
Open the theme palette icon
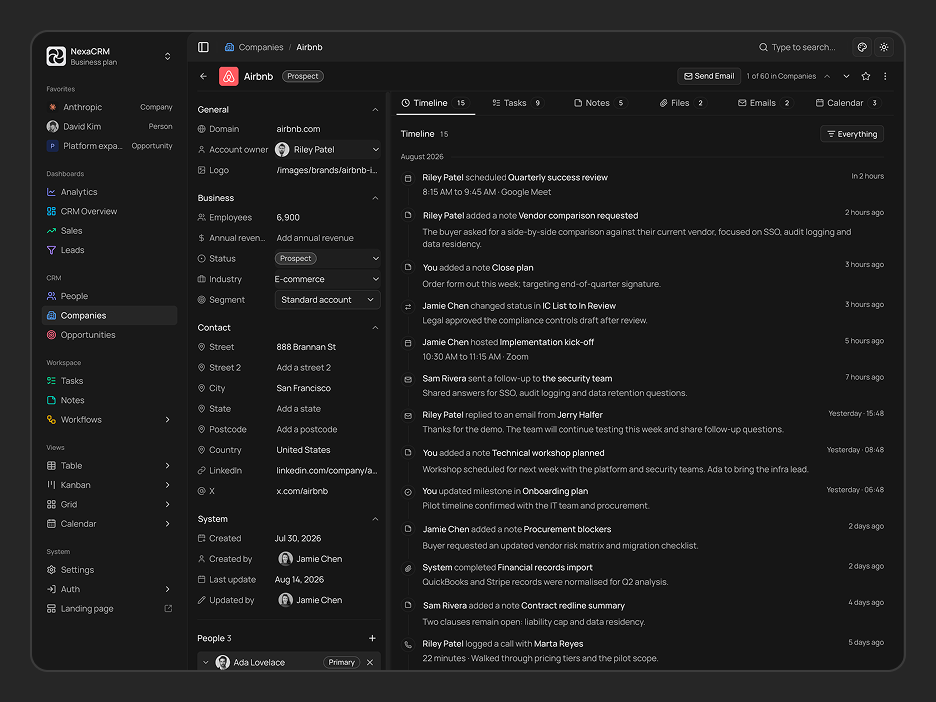point(862,47)
